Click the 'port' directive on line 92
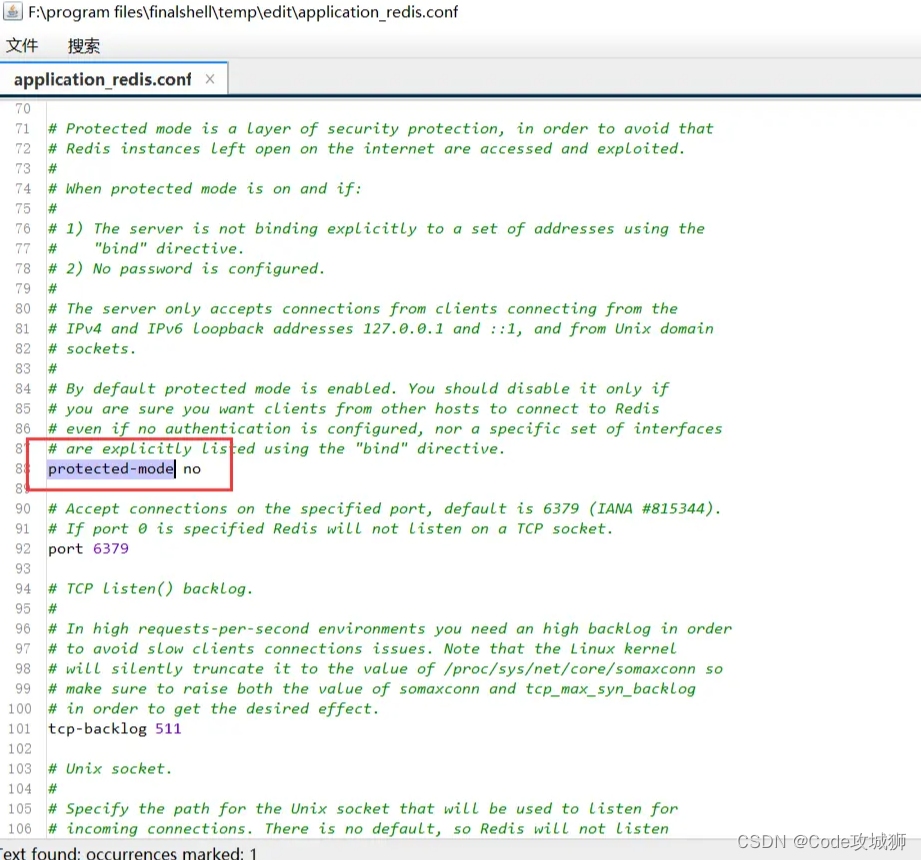The width and height of the screenshot is (921, 860). [x=66, y=549]
